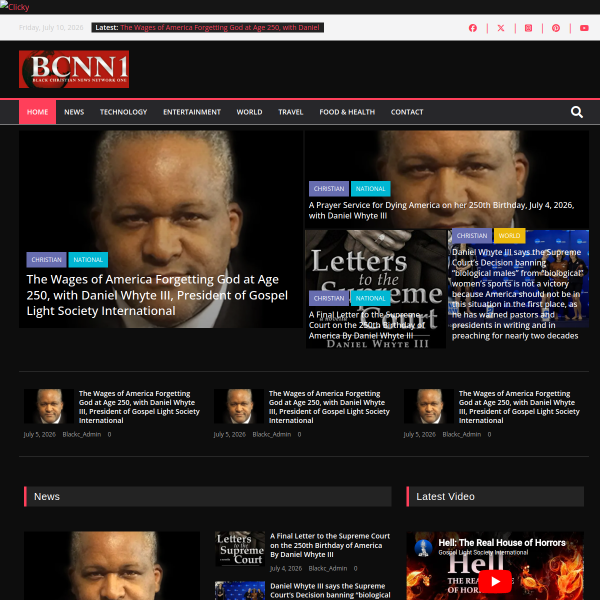Open the X (Twitter) social icon
Screen dimensions: 600x600
pyautogui.click(x=501, y=28)
